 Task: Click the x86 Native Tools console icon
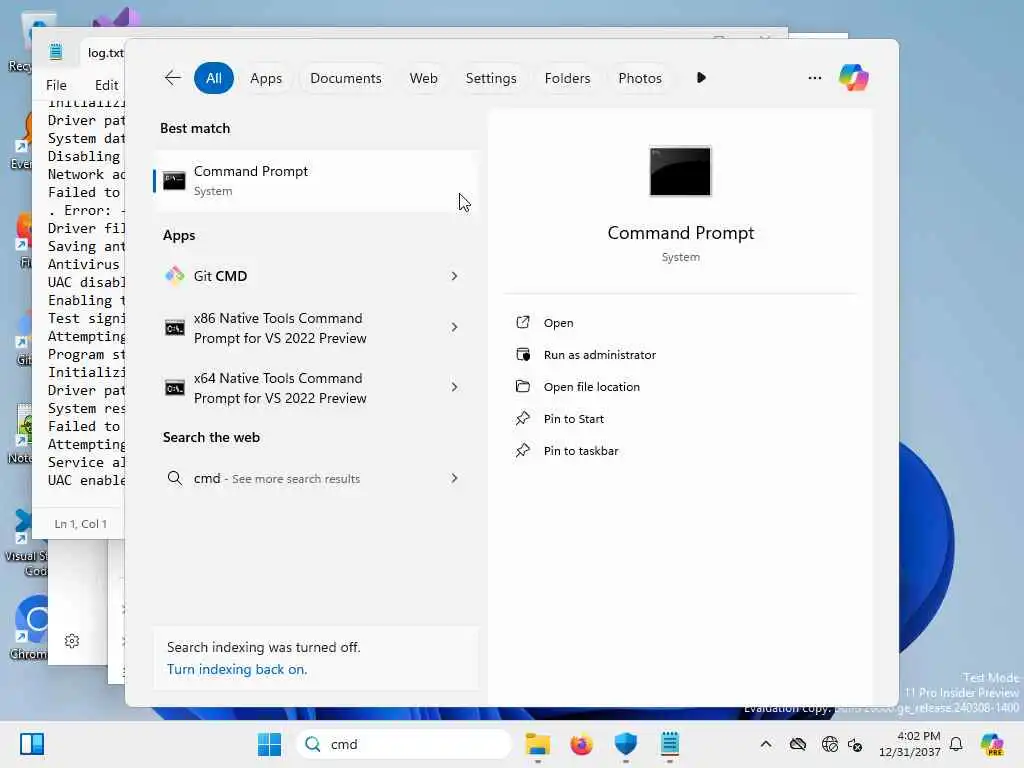(x=174, y=328)
